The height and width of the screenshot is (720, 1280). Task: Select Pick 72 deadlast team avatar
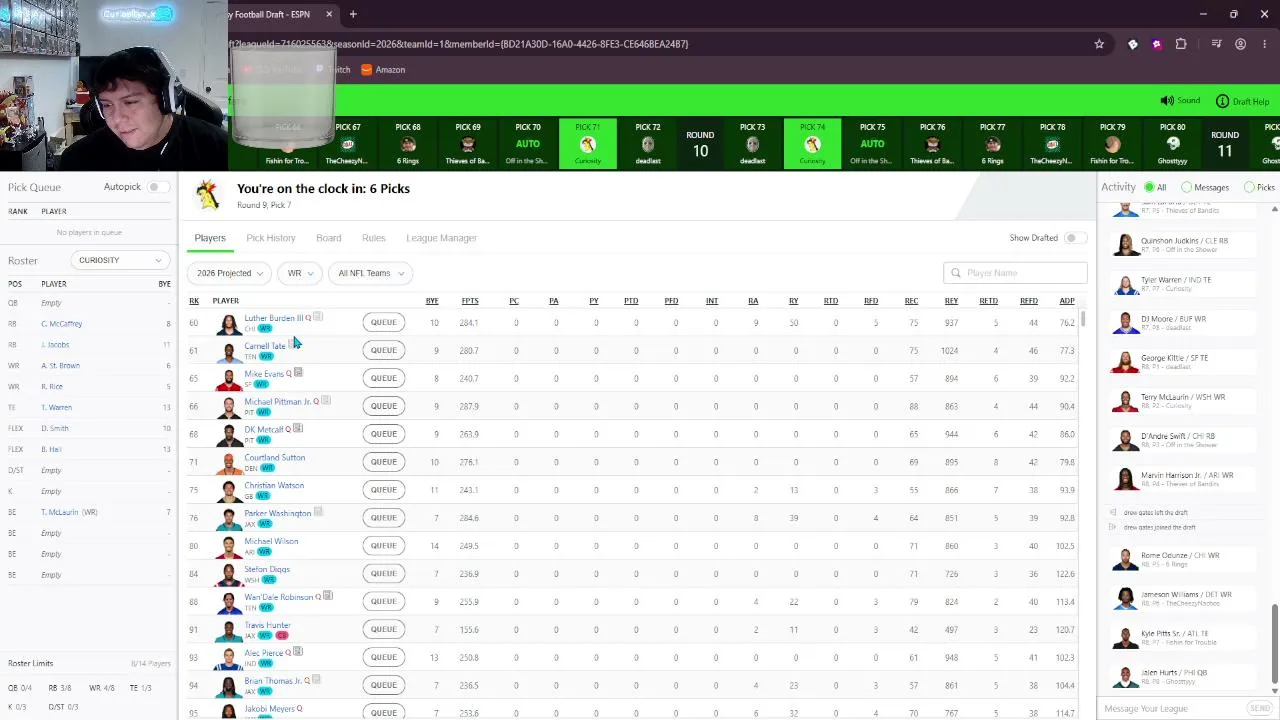coord(648,145)
